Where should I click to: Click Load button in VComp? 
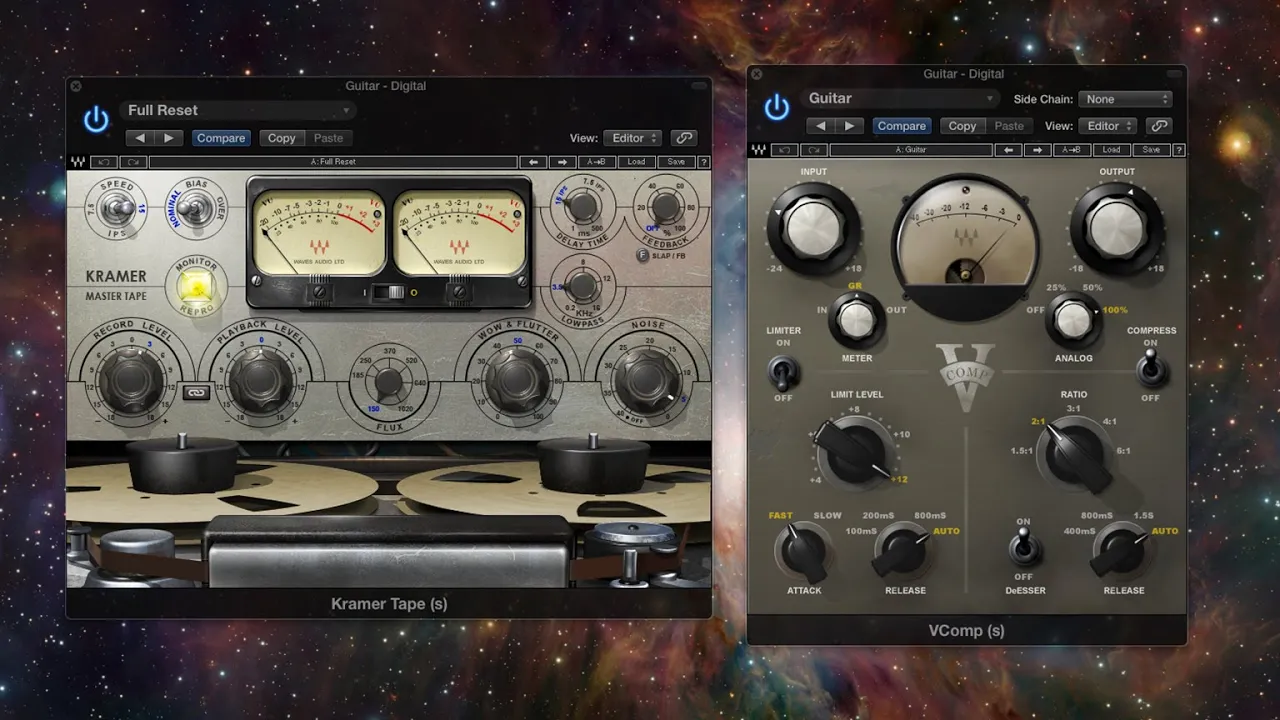tap(1112, 150)
